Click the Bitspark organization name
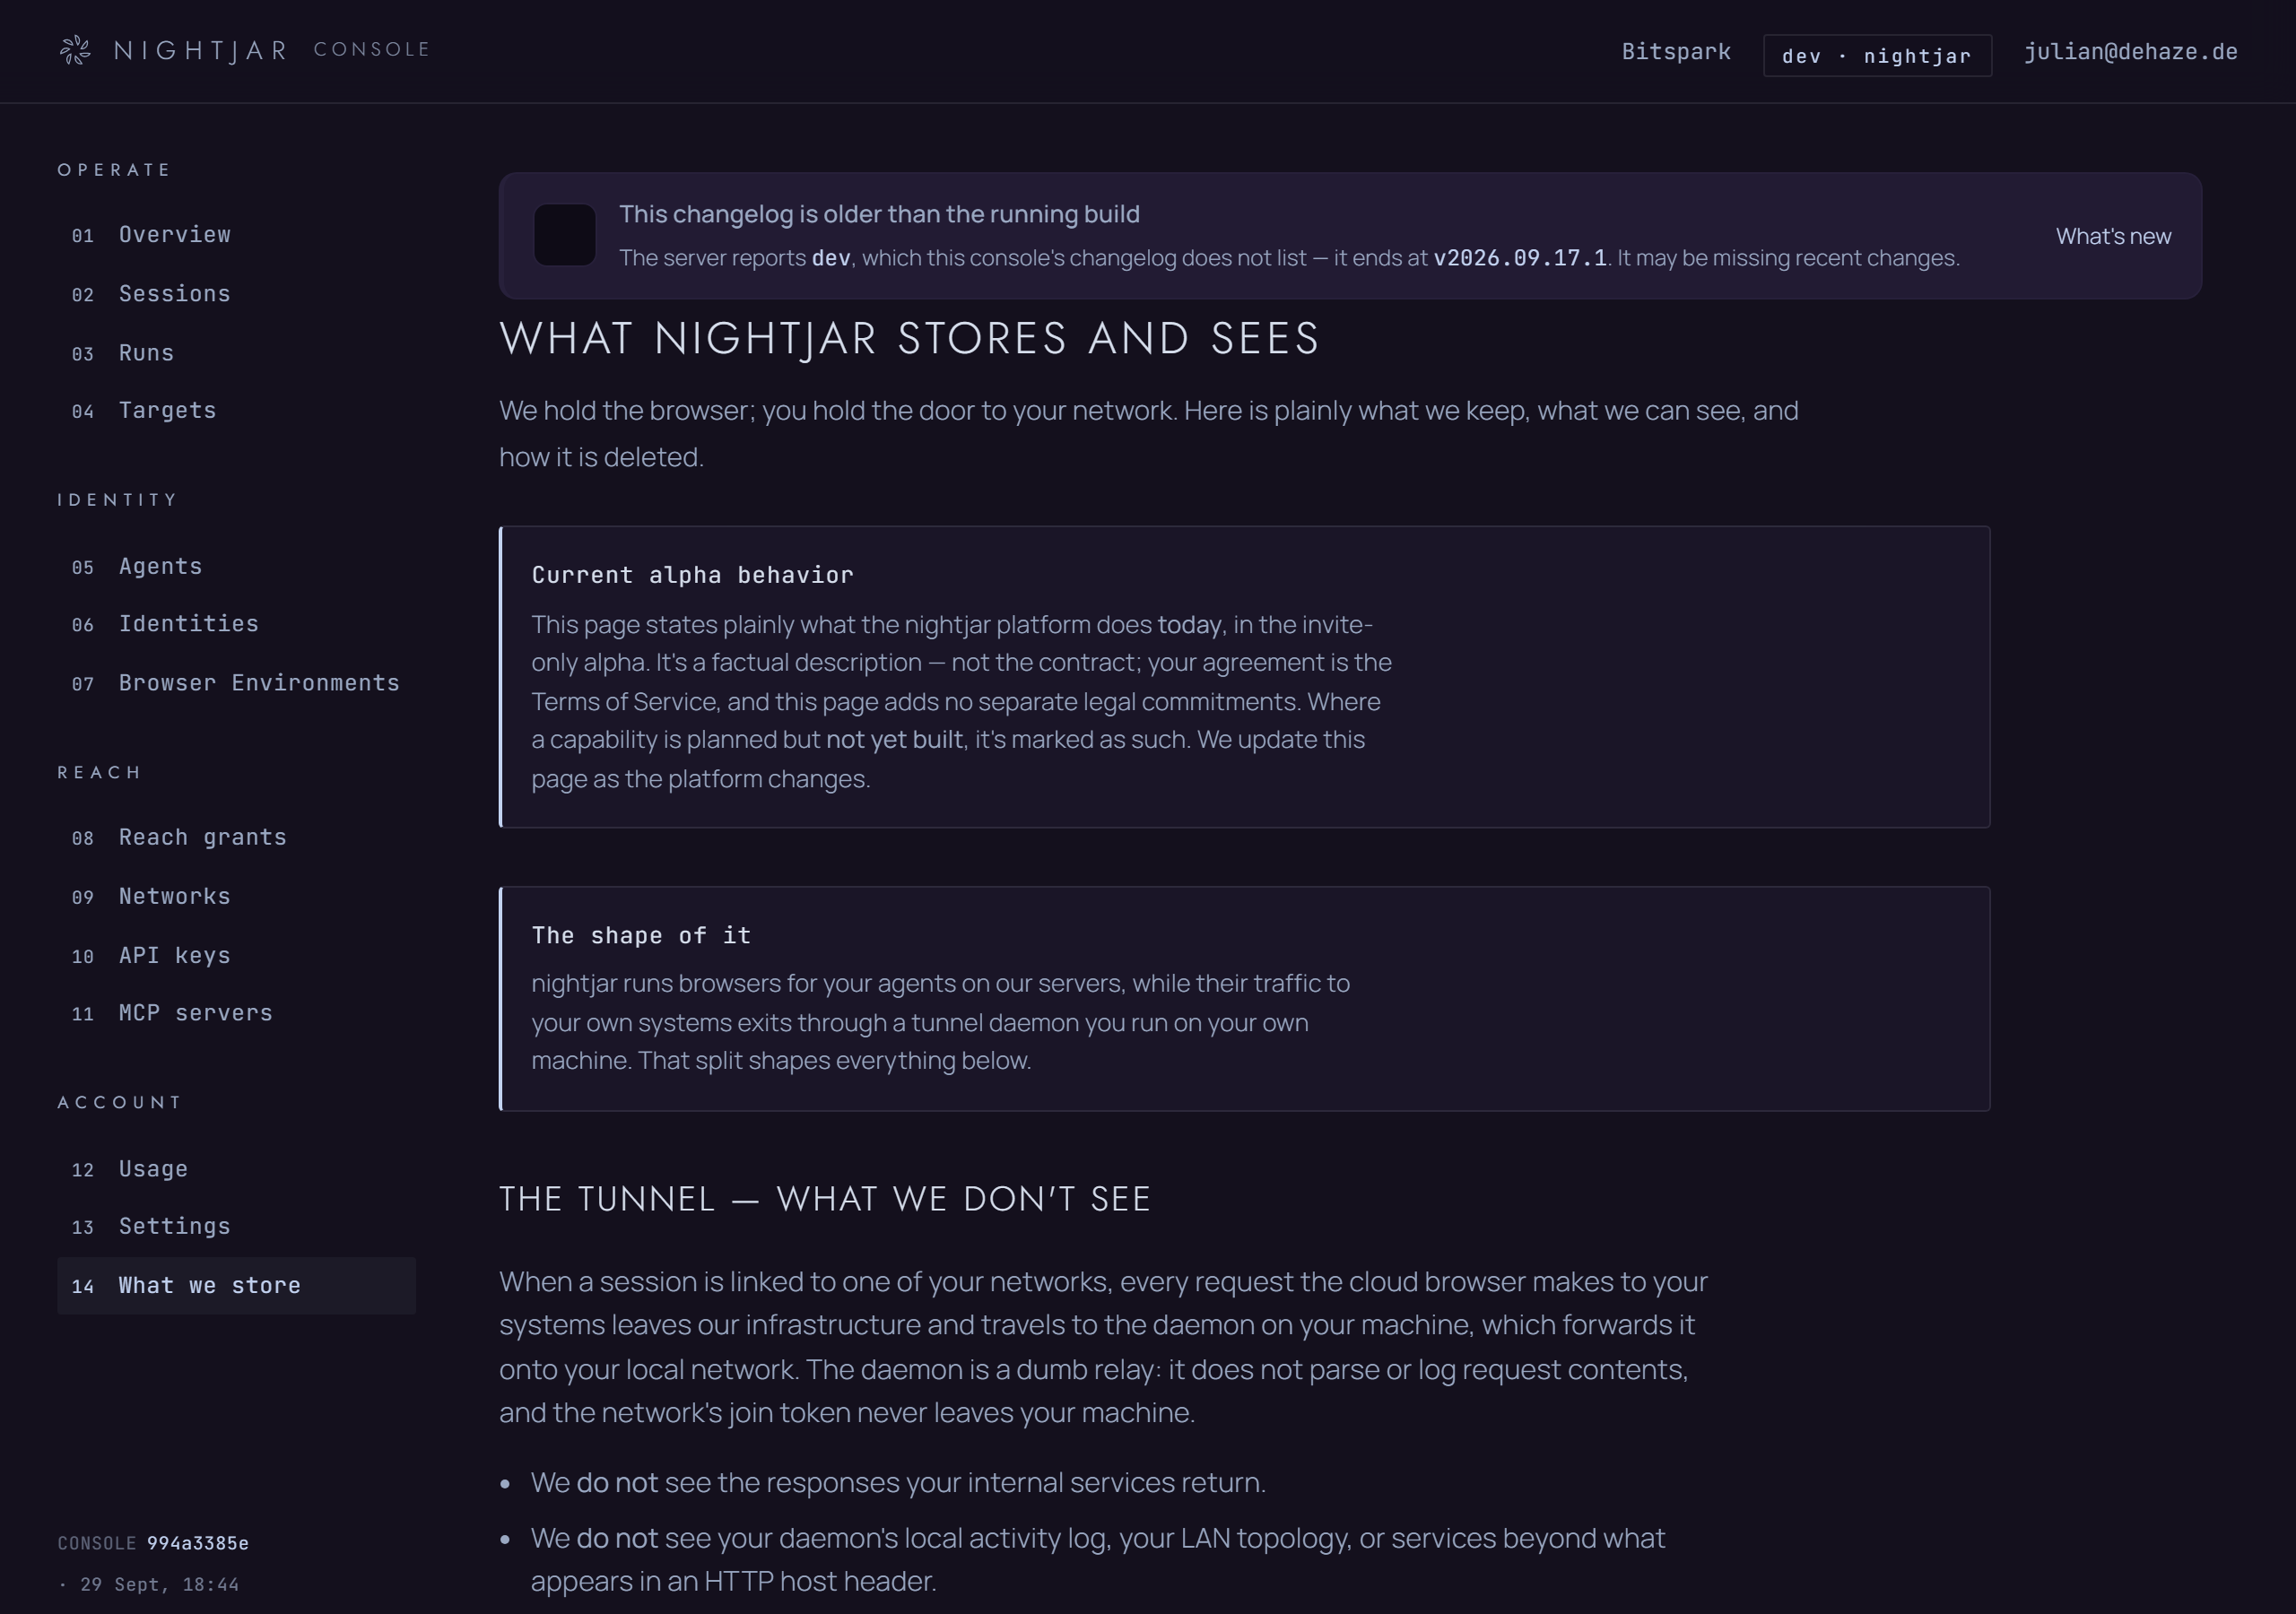This screenshot has height=1614, width=2296. pyautogui.click(x=1676, y=52)
